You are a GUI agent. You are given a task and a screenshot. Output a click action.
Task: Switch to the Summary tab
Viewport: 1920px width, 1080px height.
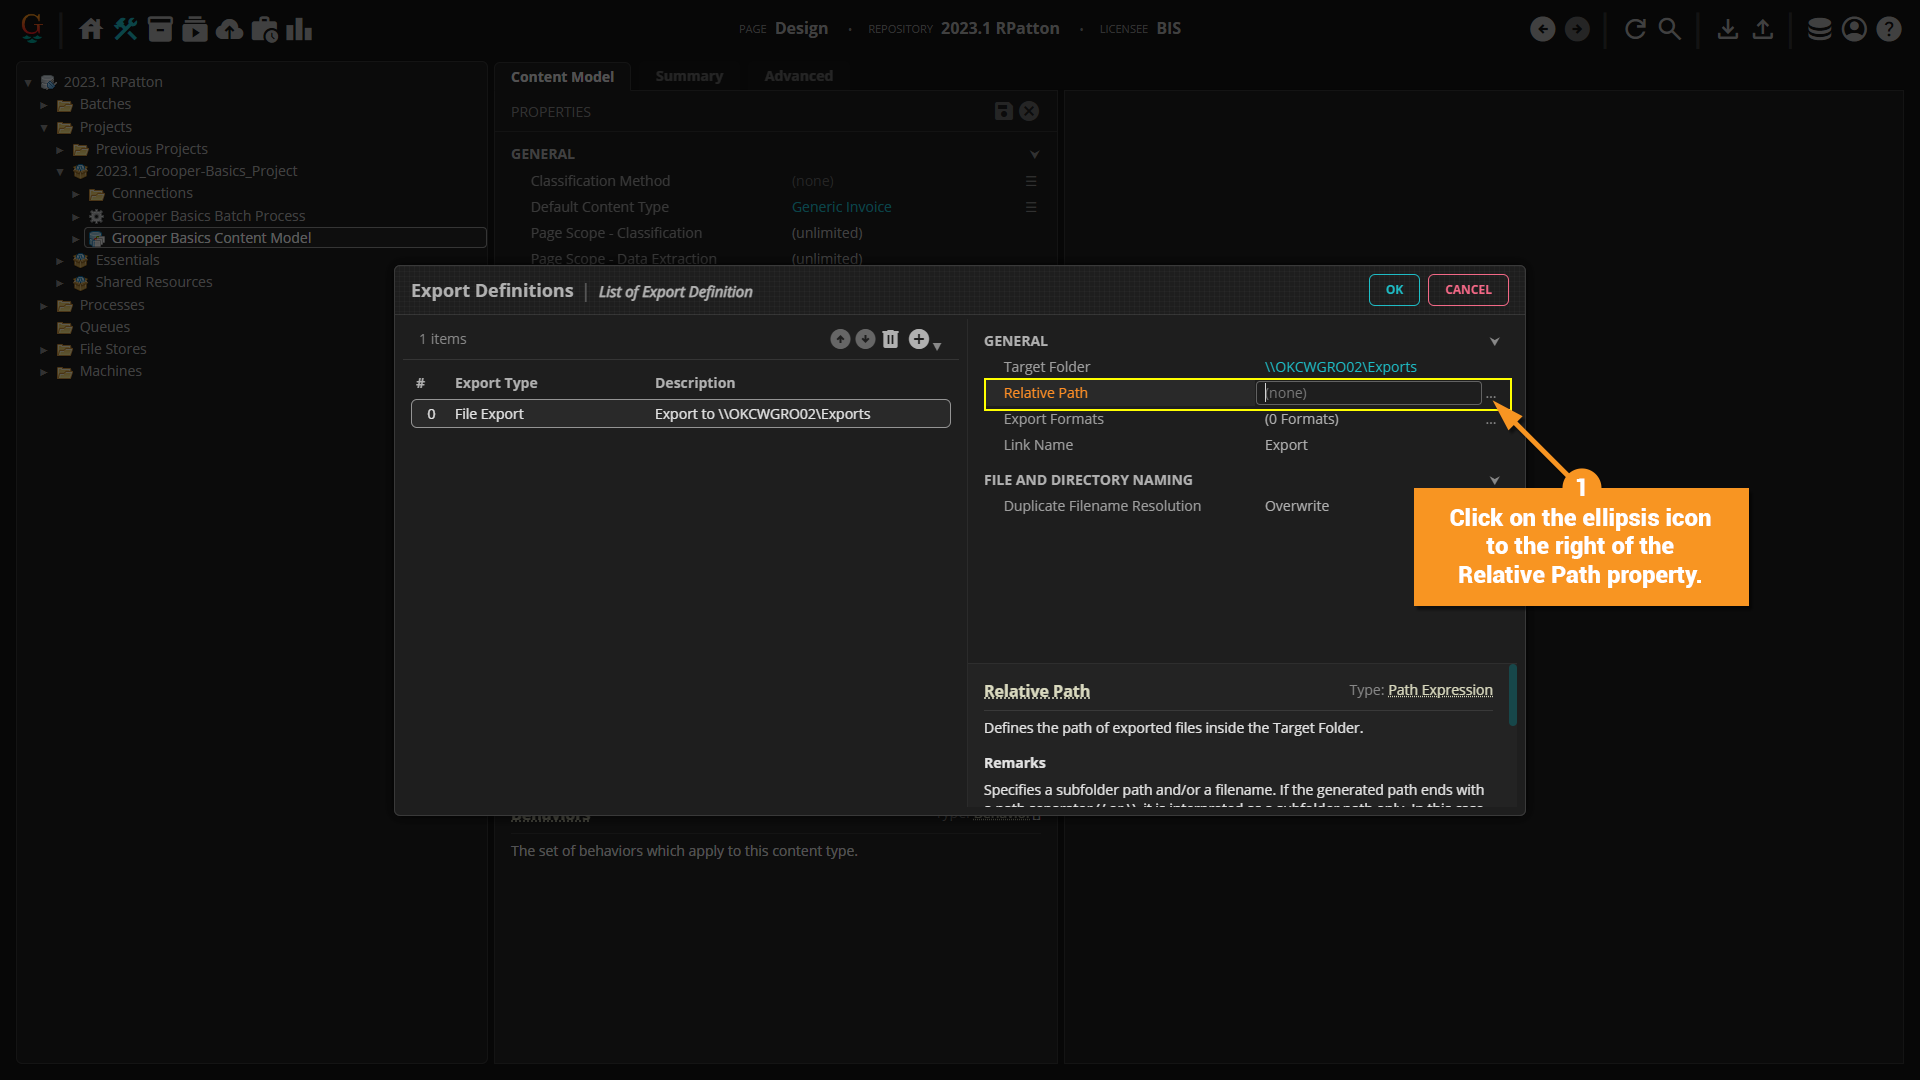click(688, 76)
